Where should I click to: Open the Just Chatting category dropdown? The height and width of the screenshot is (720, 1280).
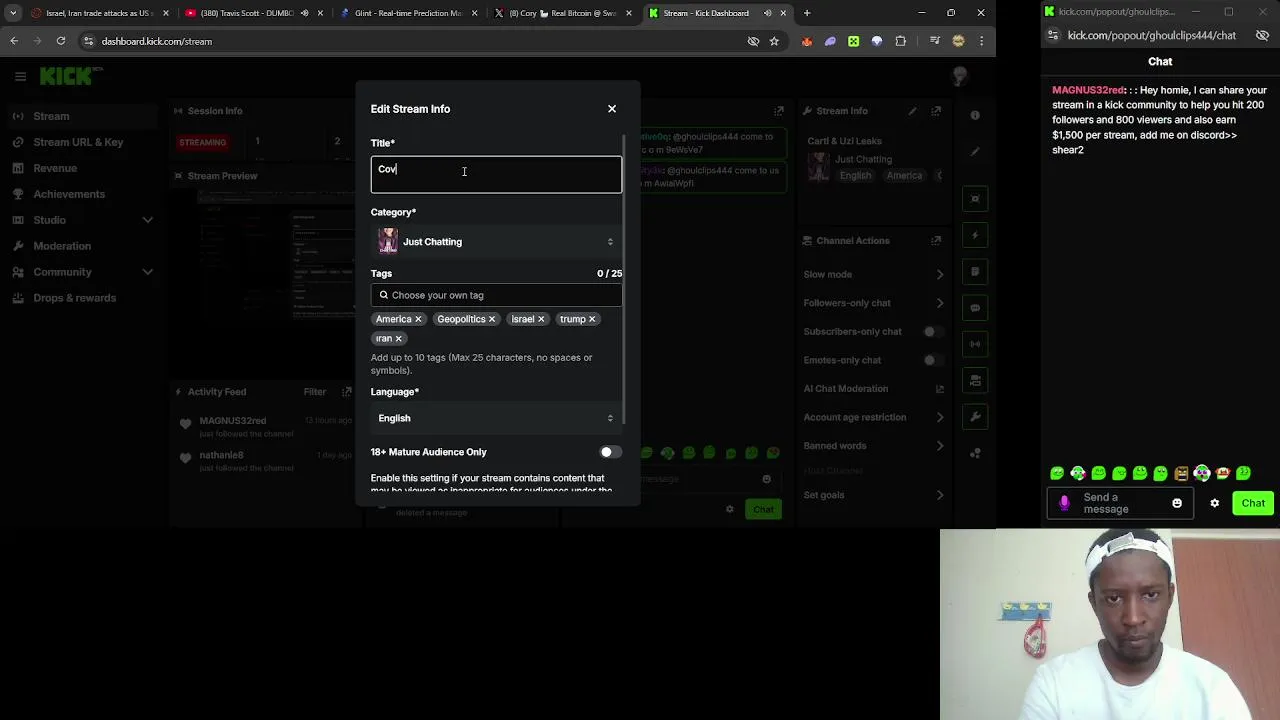496,241
